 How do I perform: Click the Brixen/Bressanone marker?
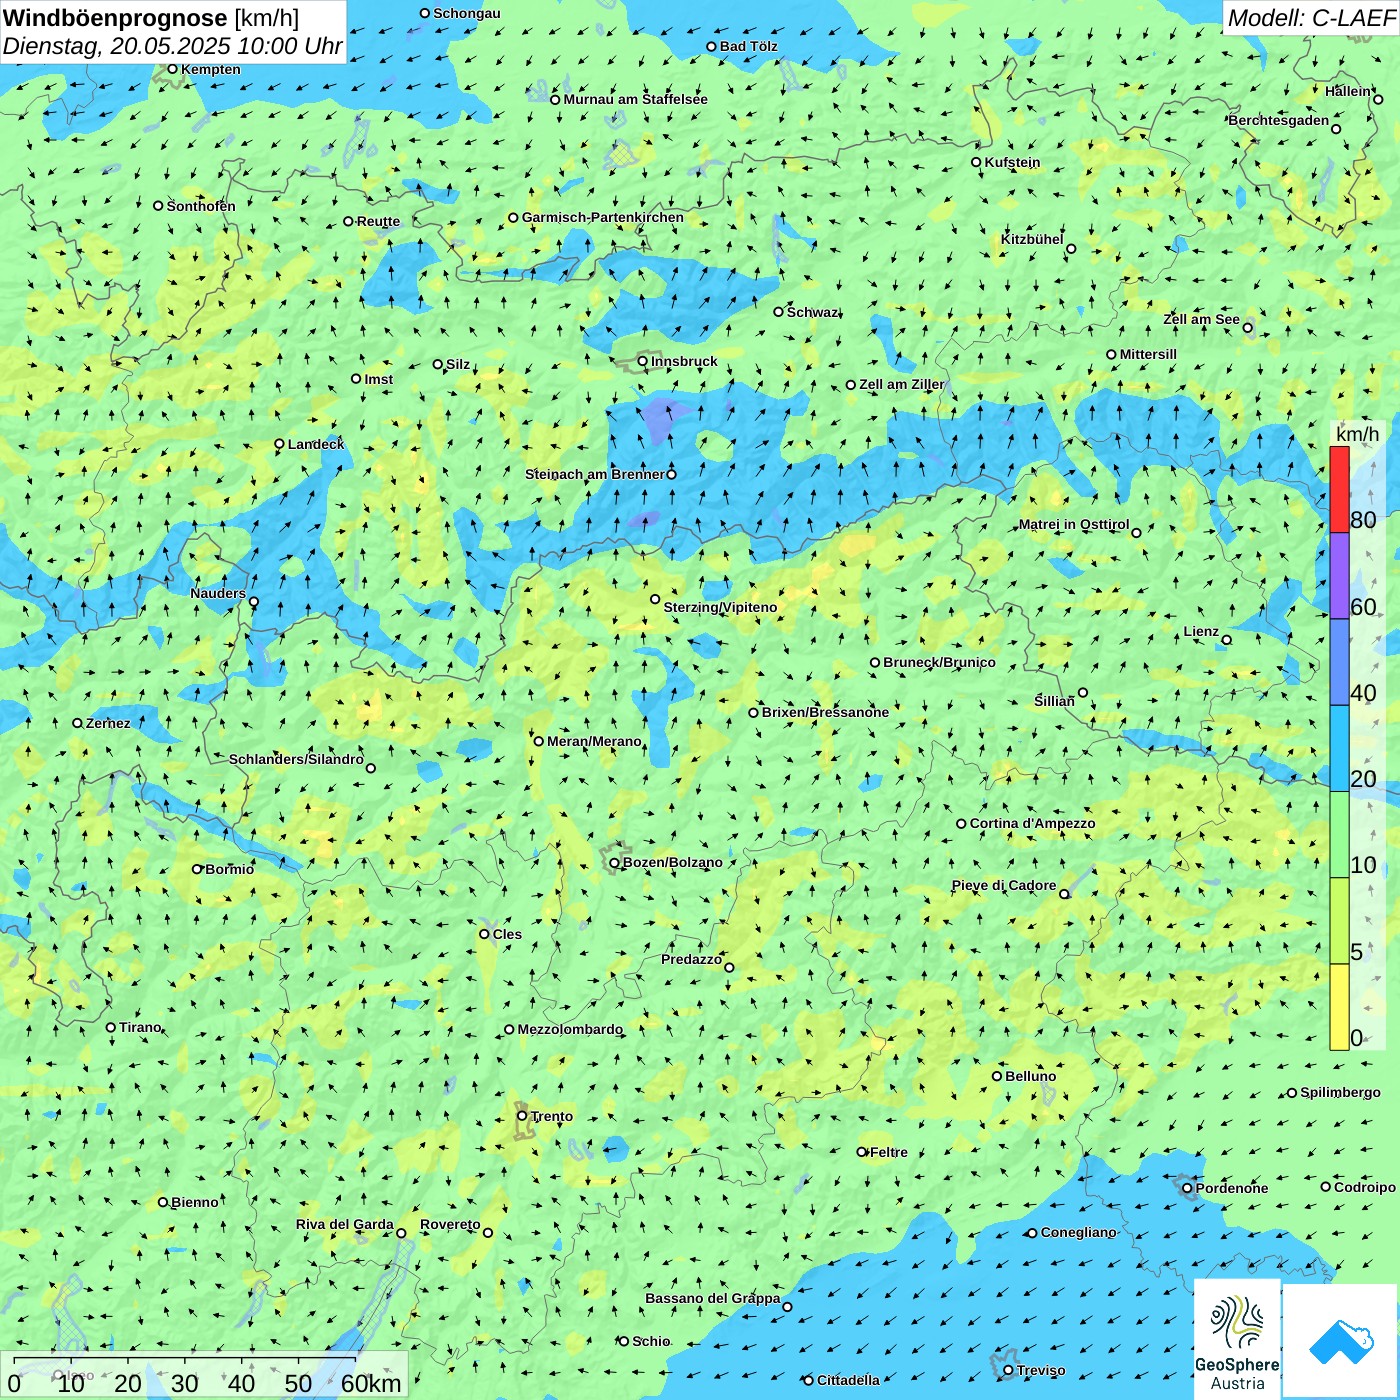click(754, 713)
